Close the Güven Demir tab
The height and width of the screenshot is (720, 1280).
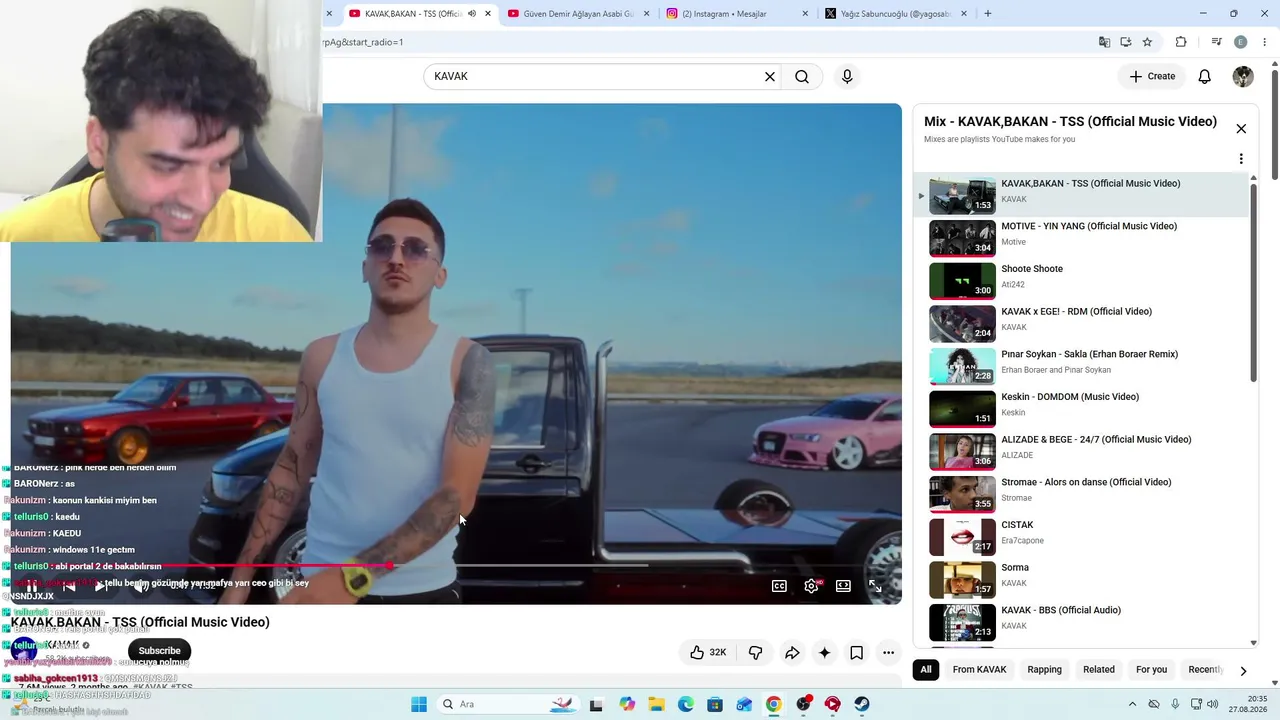[647, 14]
